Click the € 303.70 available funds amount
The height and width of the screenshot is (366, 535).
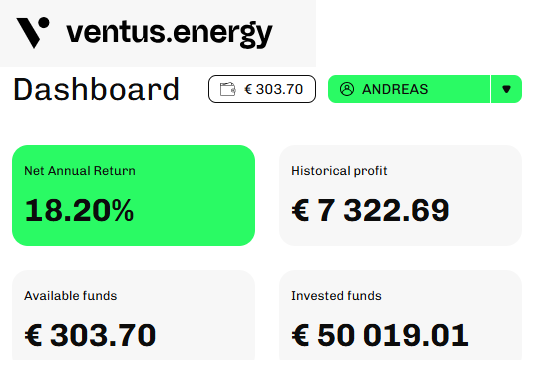90,335
